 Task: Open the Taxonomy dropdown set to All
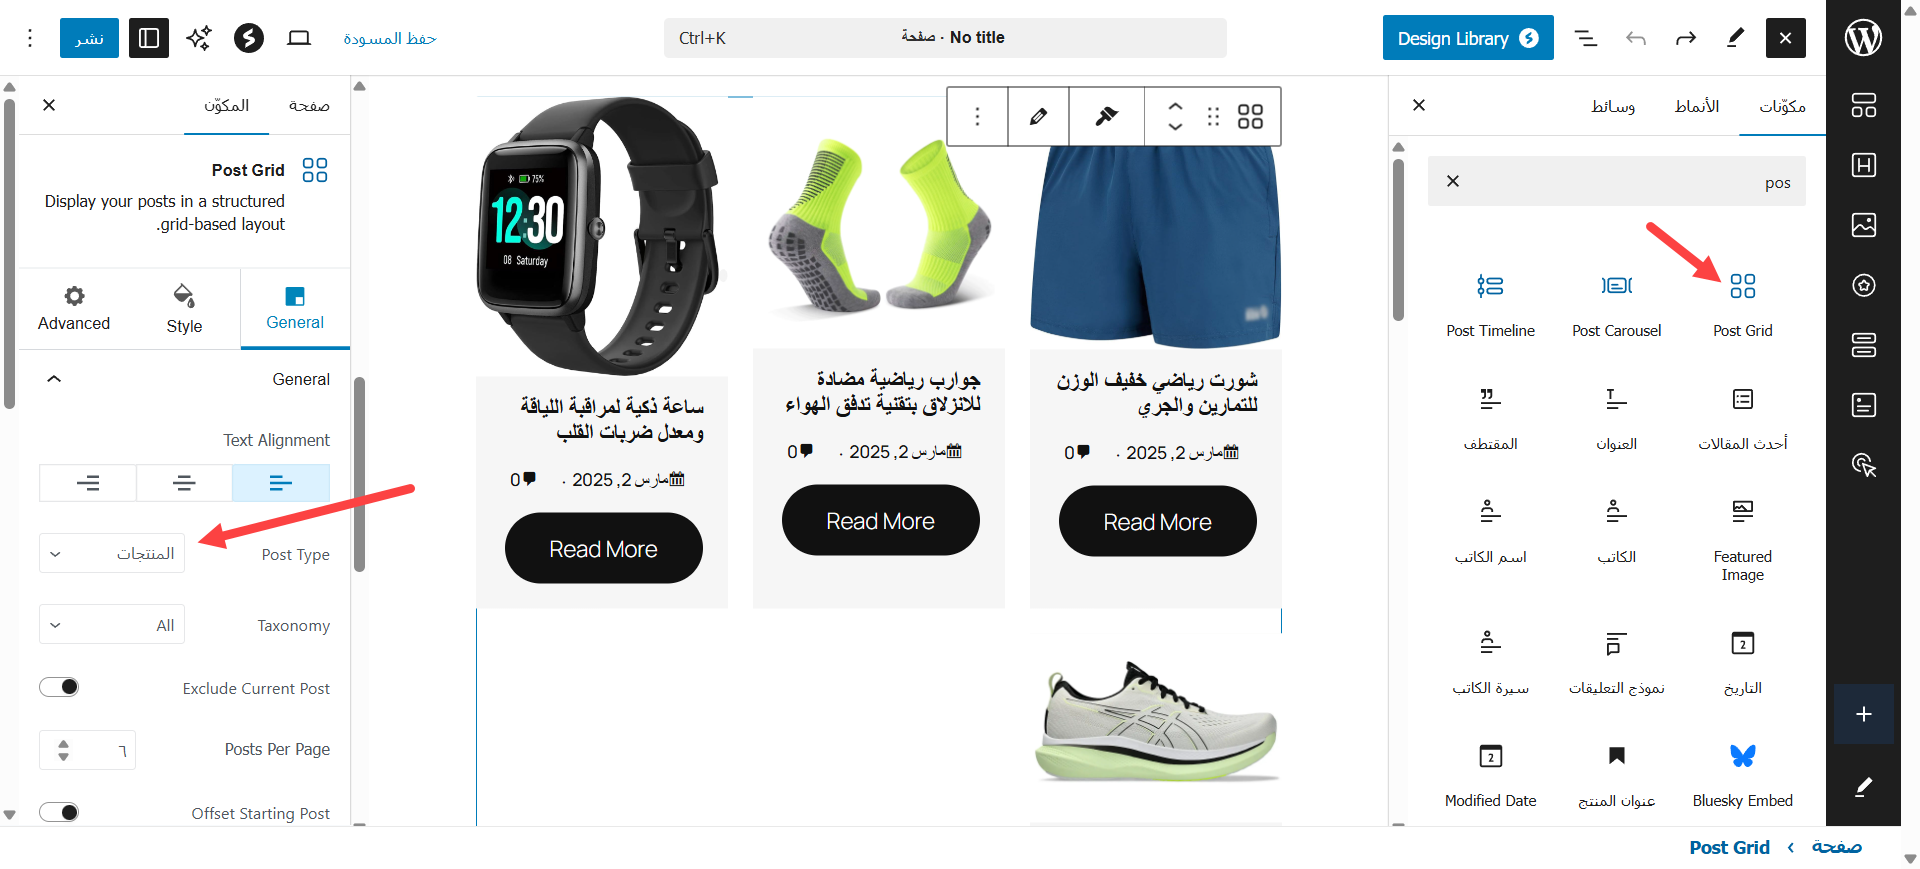(x=112, y=625)
